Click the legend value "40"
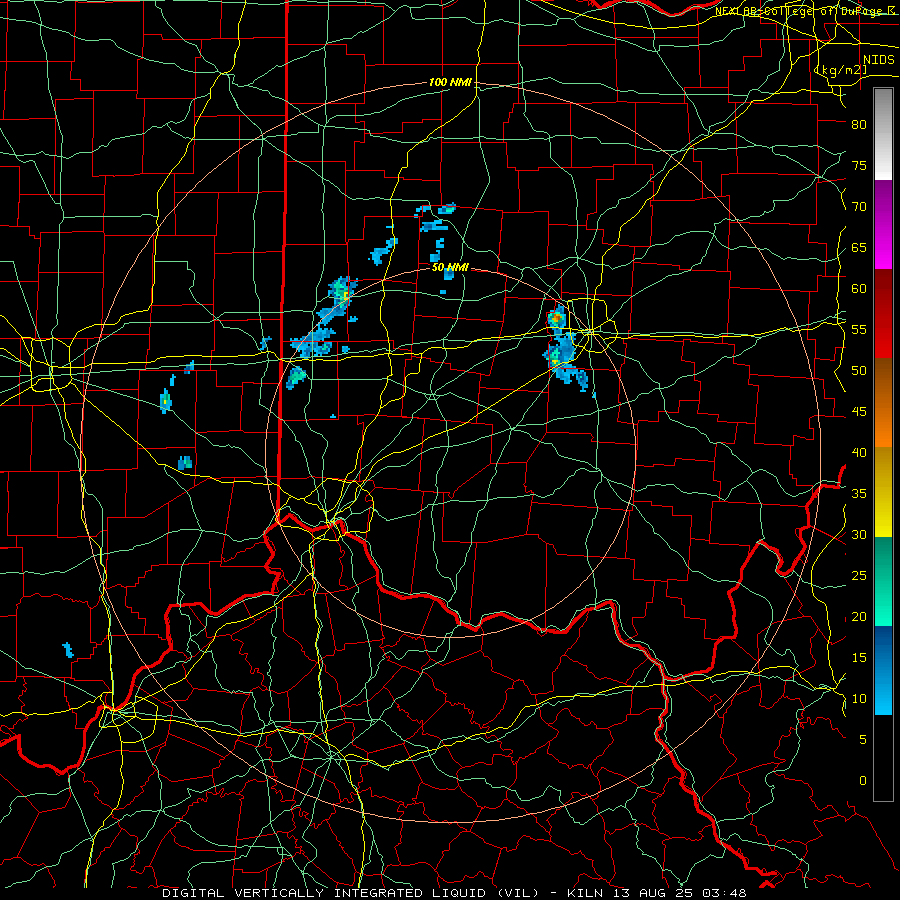The width and height of the screenshot is (900, 900). 859,453
